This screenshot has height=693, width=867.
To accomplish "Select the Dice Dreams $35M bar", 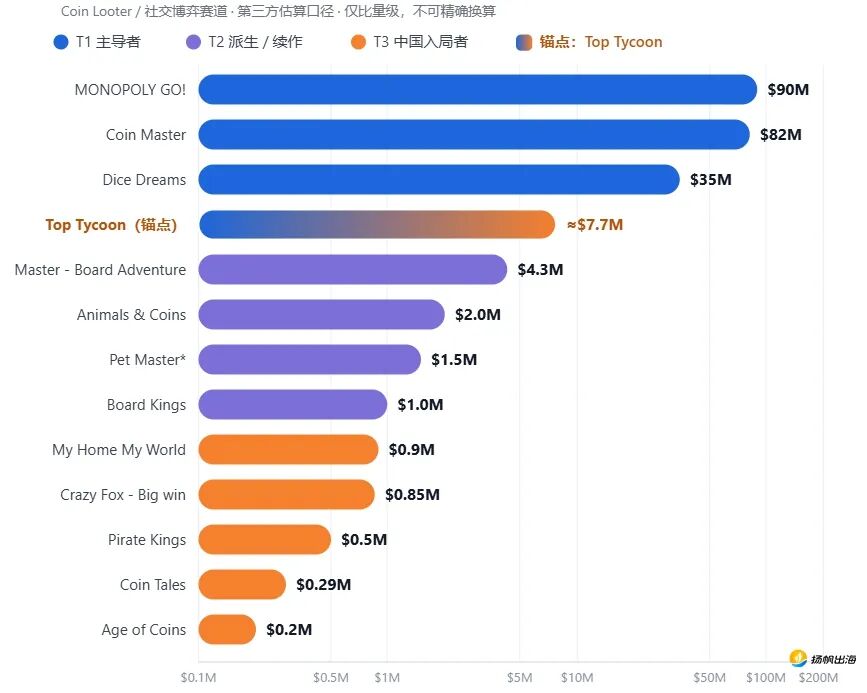I will pyautogui.click(x=439, y=180).
